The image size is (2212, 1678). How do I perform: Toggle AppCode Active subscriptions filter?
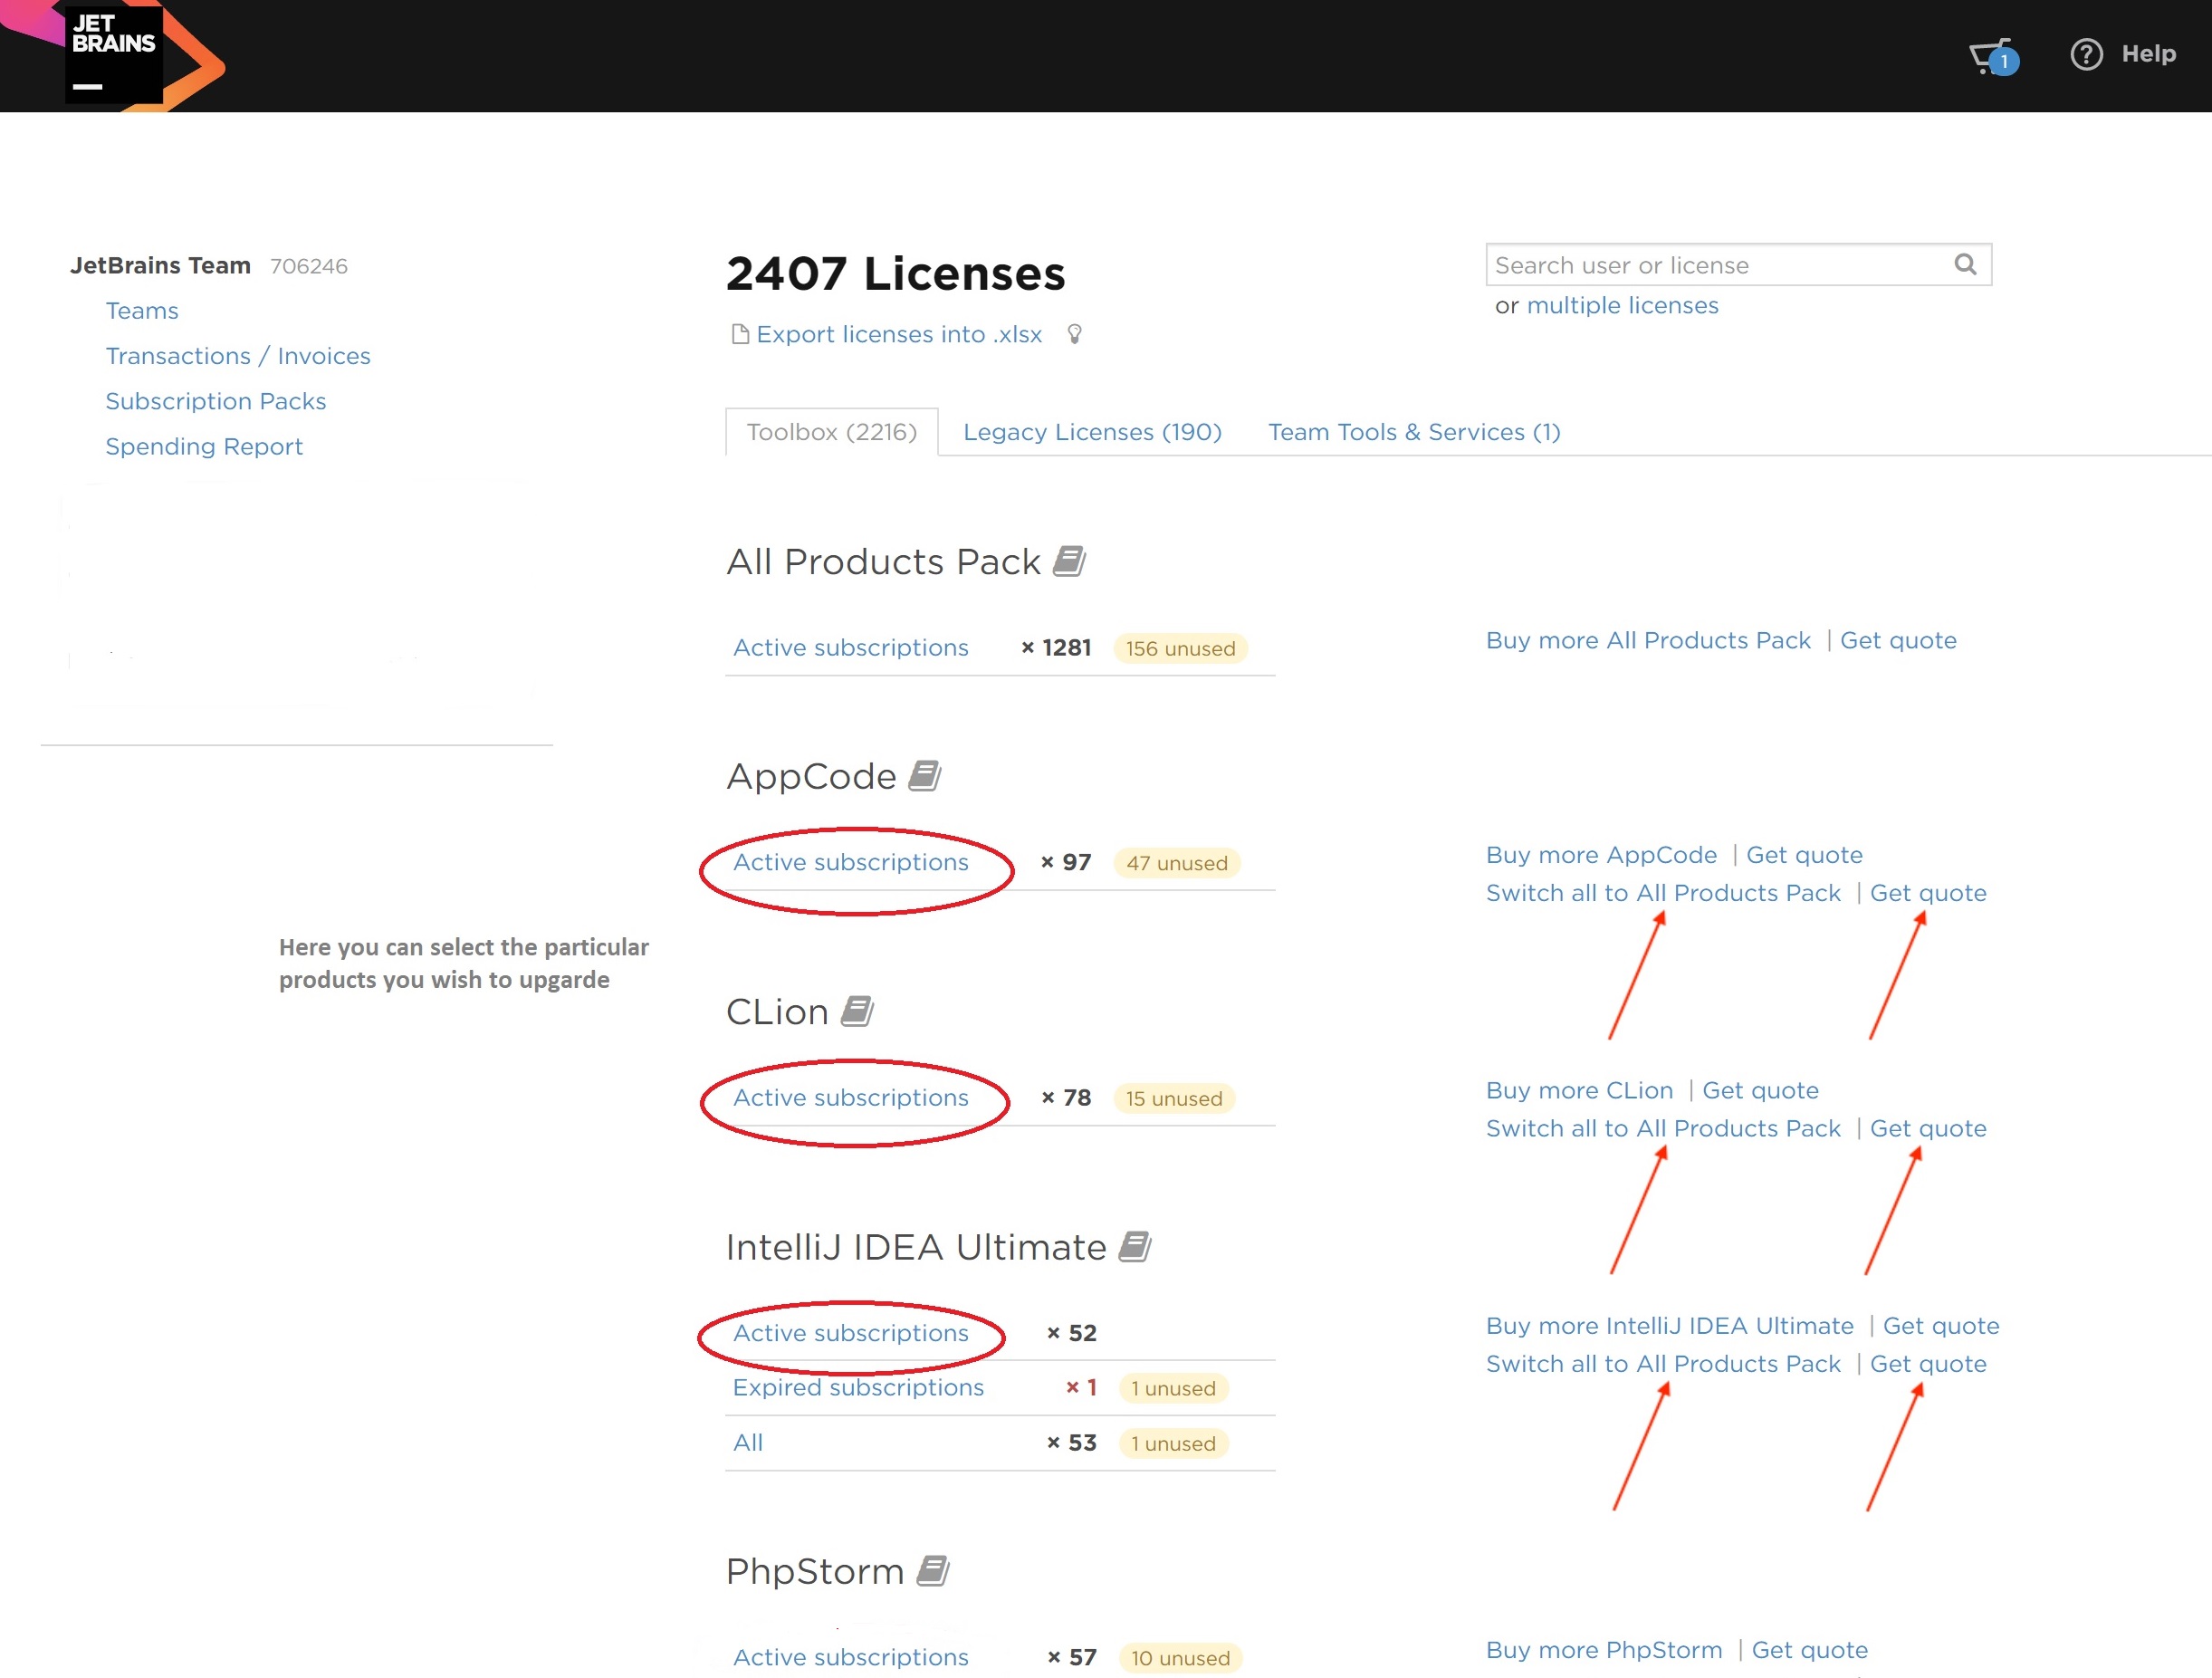click(851, 862)
